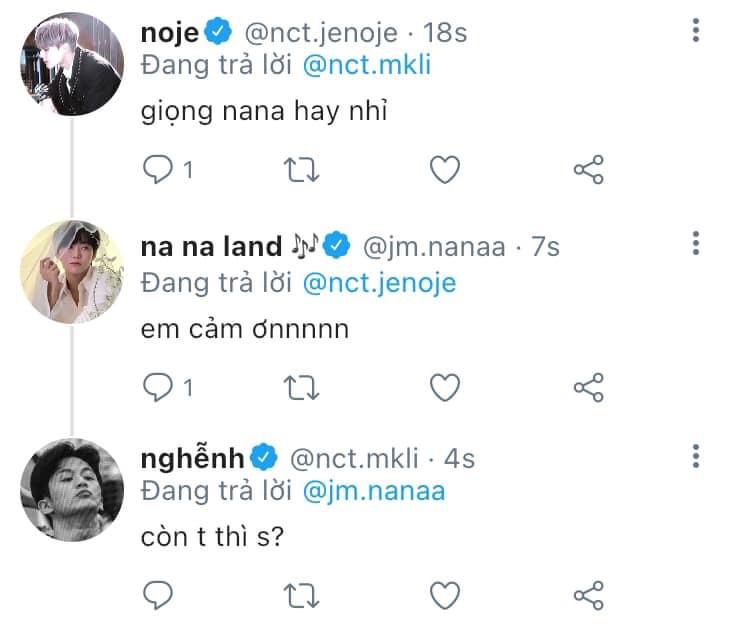Screen dimensions: 750x625
Task: Like nghễnh's tweet
Action: 444,595
